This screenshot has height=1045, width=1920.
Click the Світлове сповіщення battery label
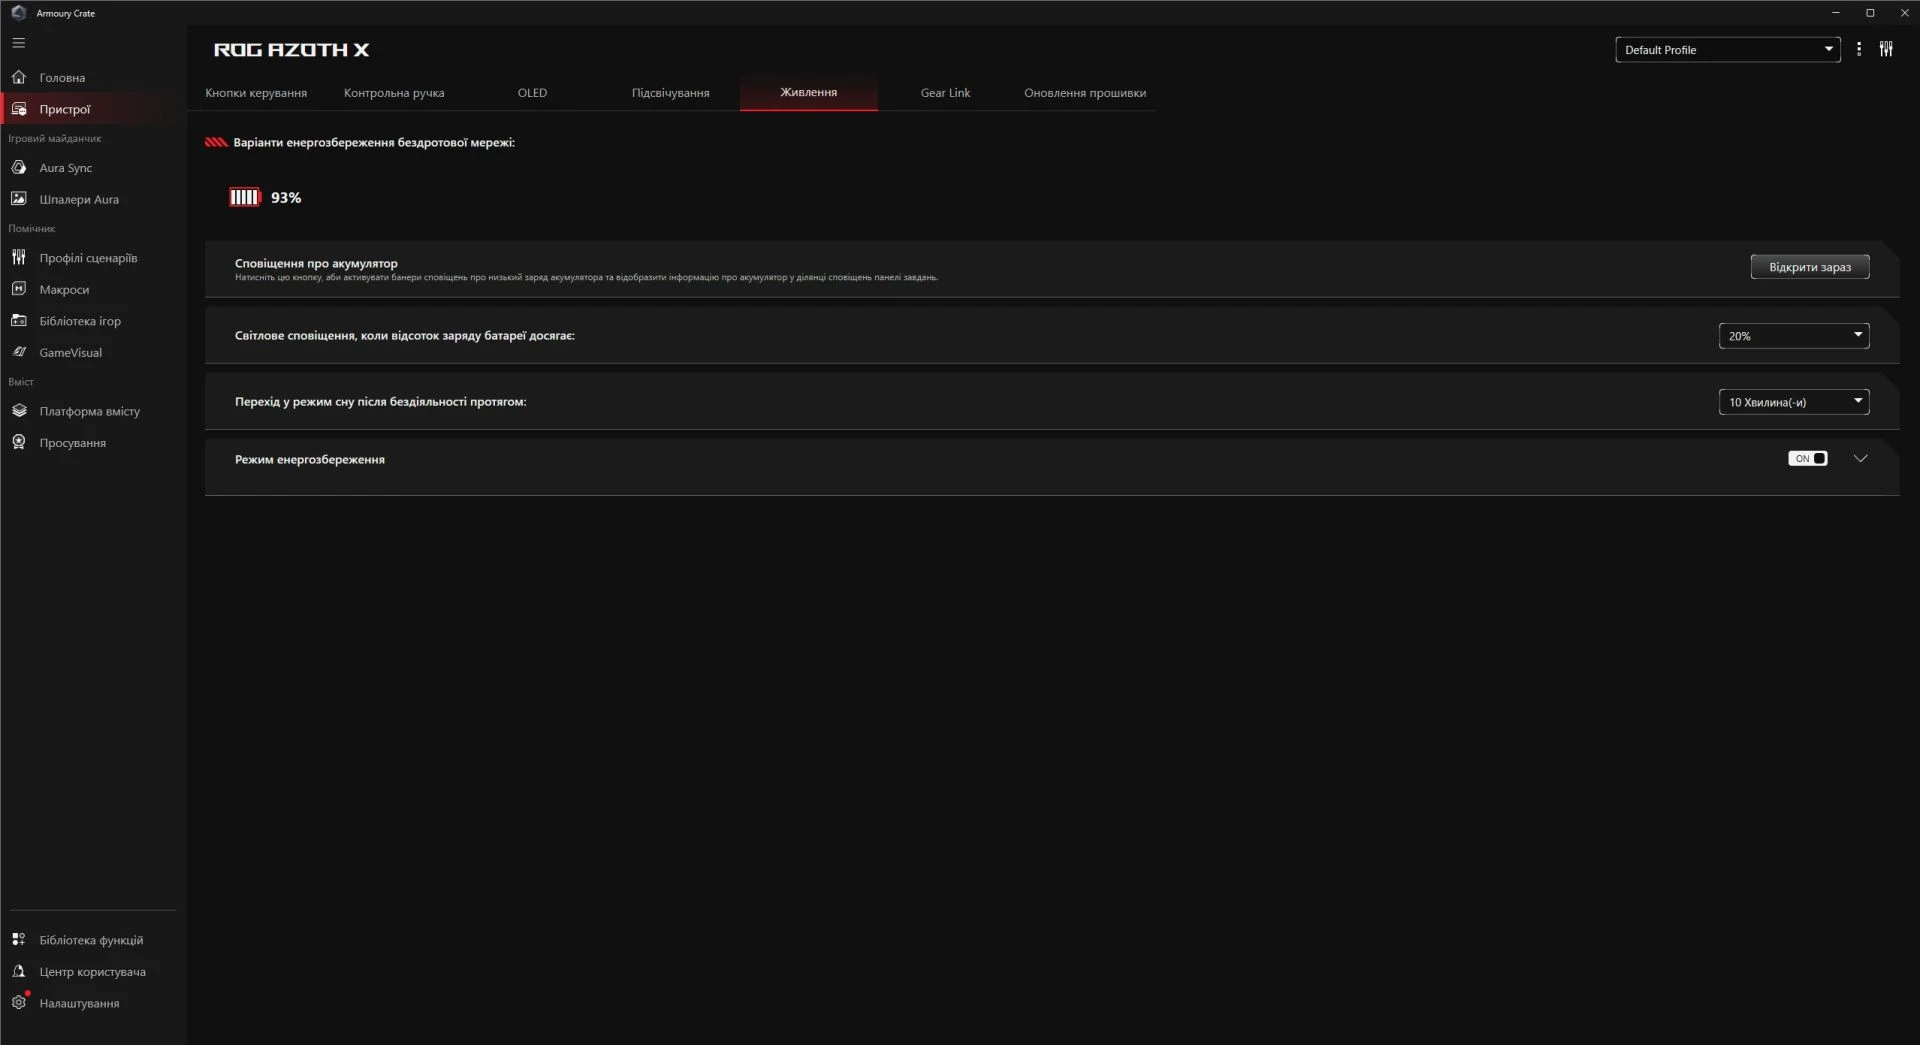coord(405,336)
